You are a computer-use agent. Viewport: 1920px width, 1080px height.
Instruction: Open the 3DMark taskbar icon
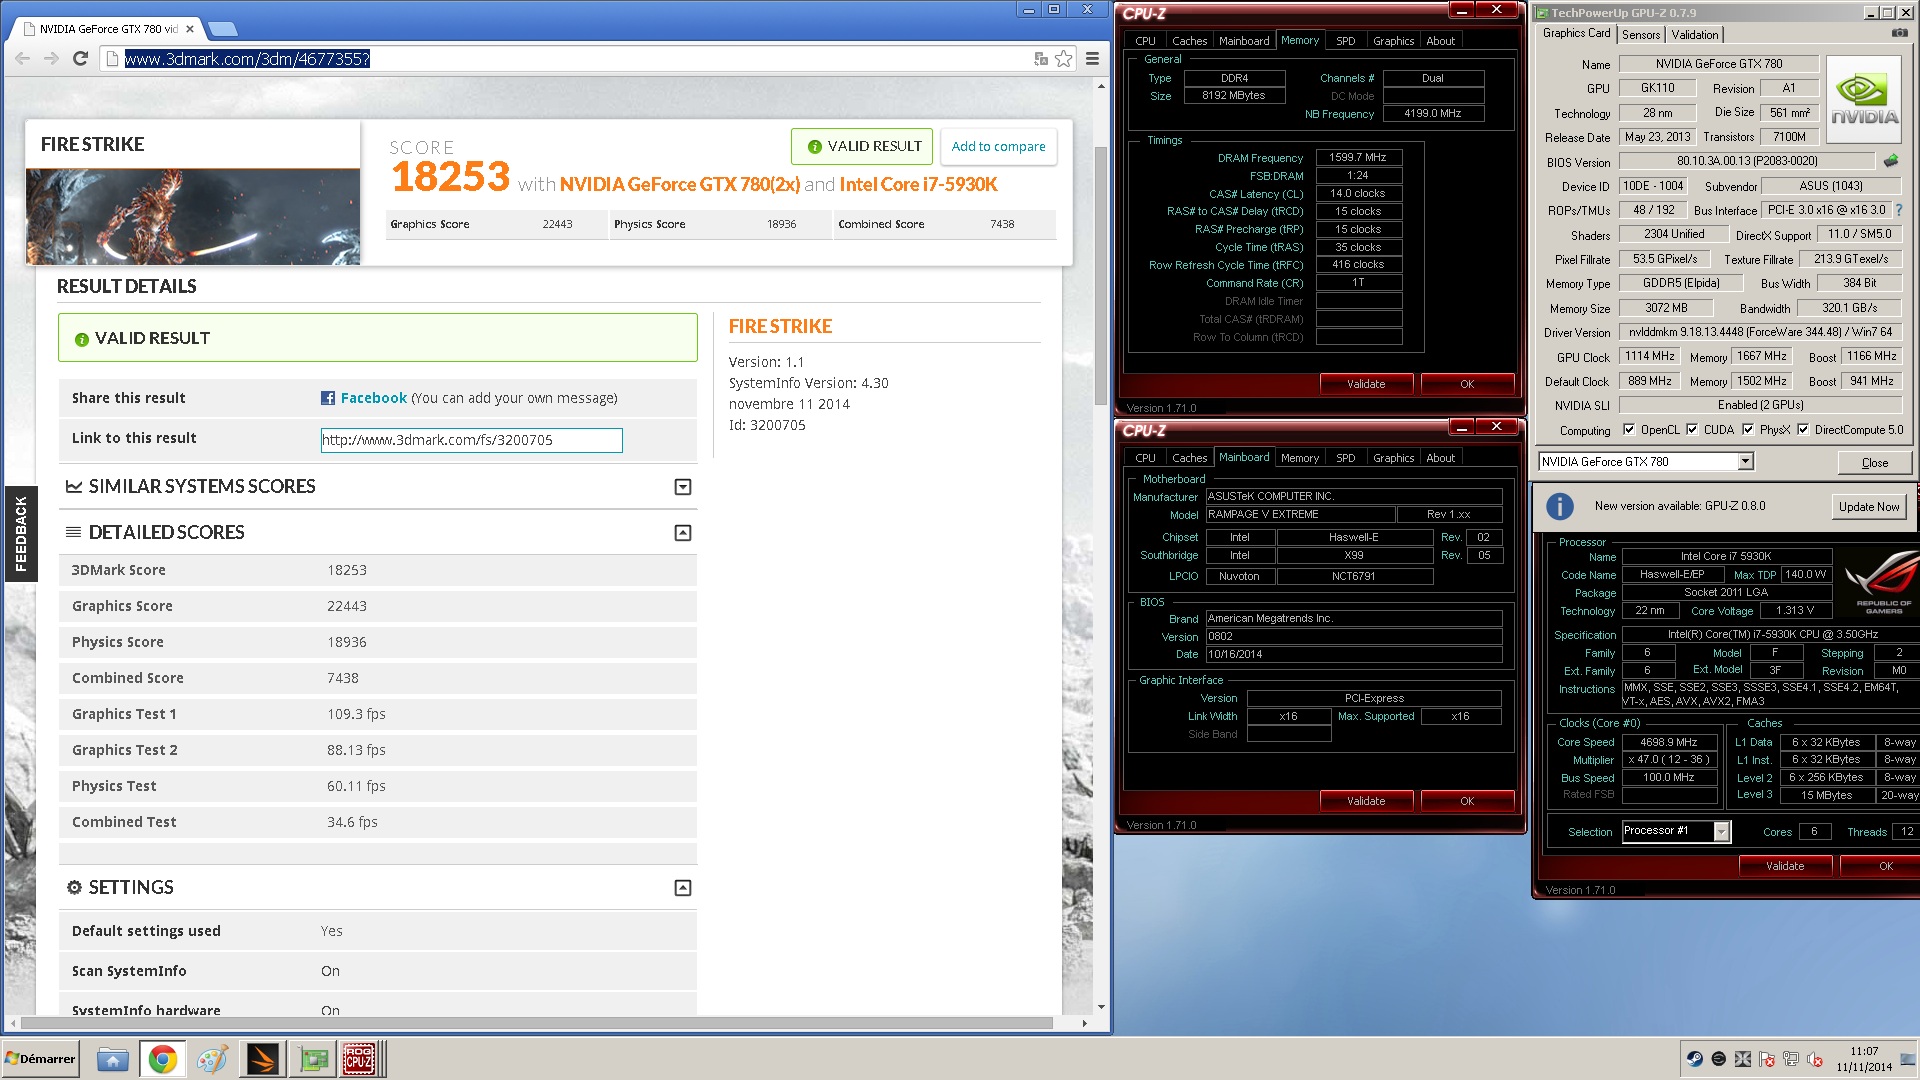coord(262,1059)
